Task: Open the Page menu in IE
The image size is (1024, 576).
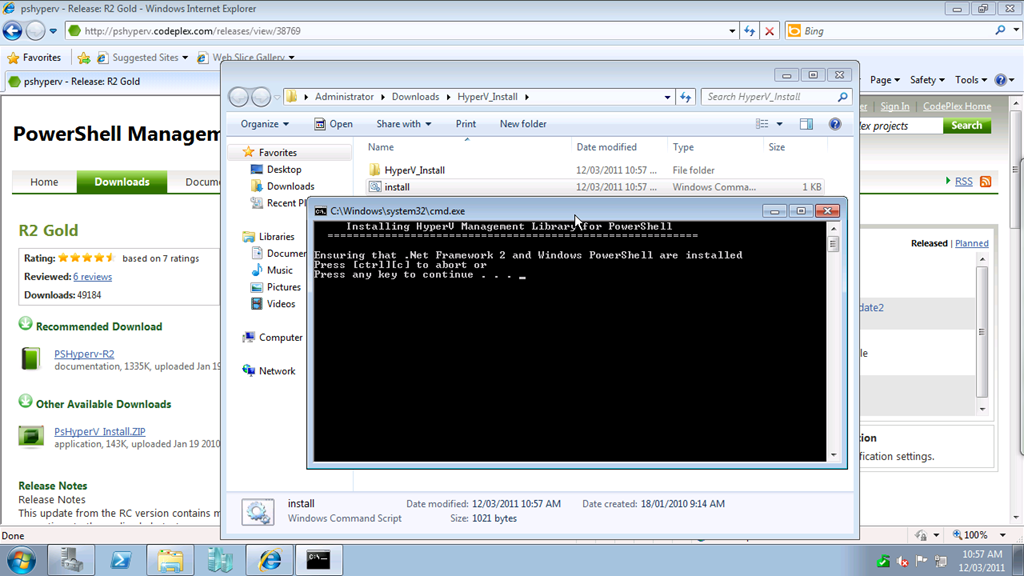Action: pyautogui.click(x=884, y=80)
